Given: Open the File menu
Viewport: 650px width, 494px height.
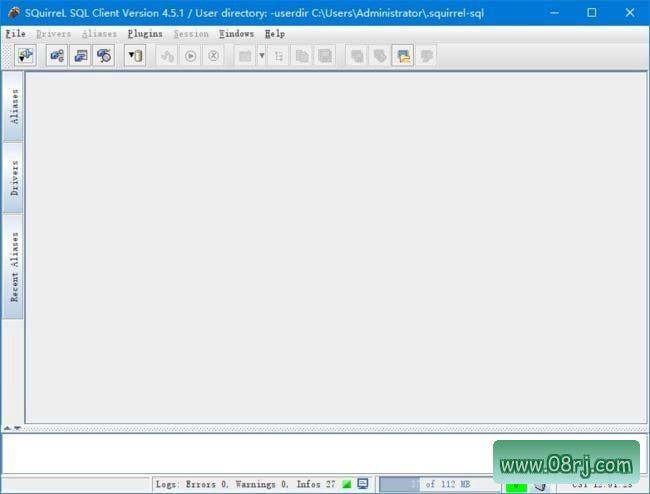Looking at the screenshot, I should [x=15, y=34].
